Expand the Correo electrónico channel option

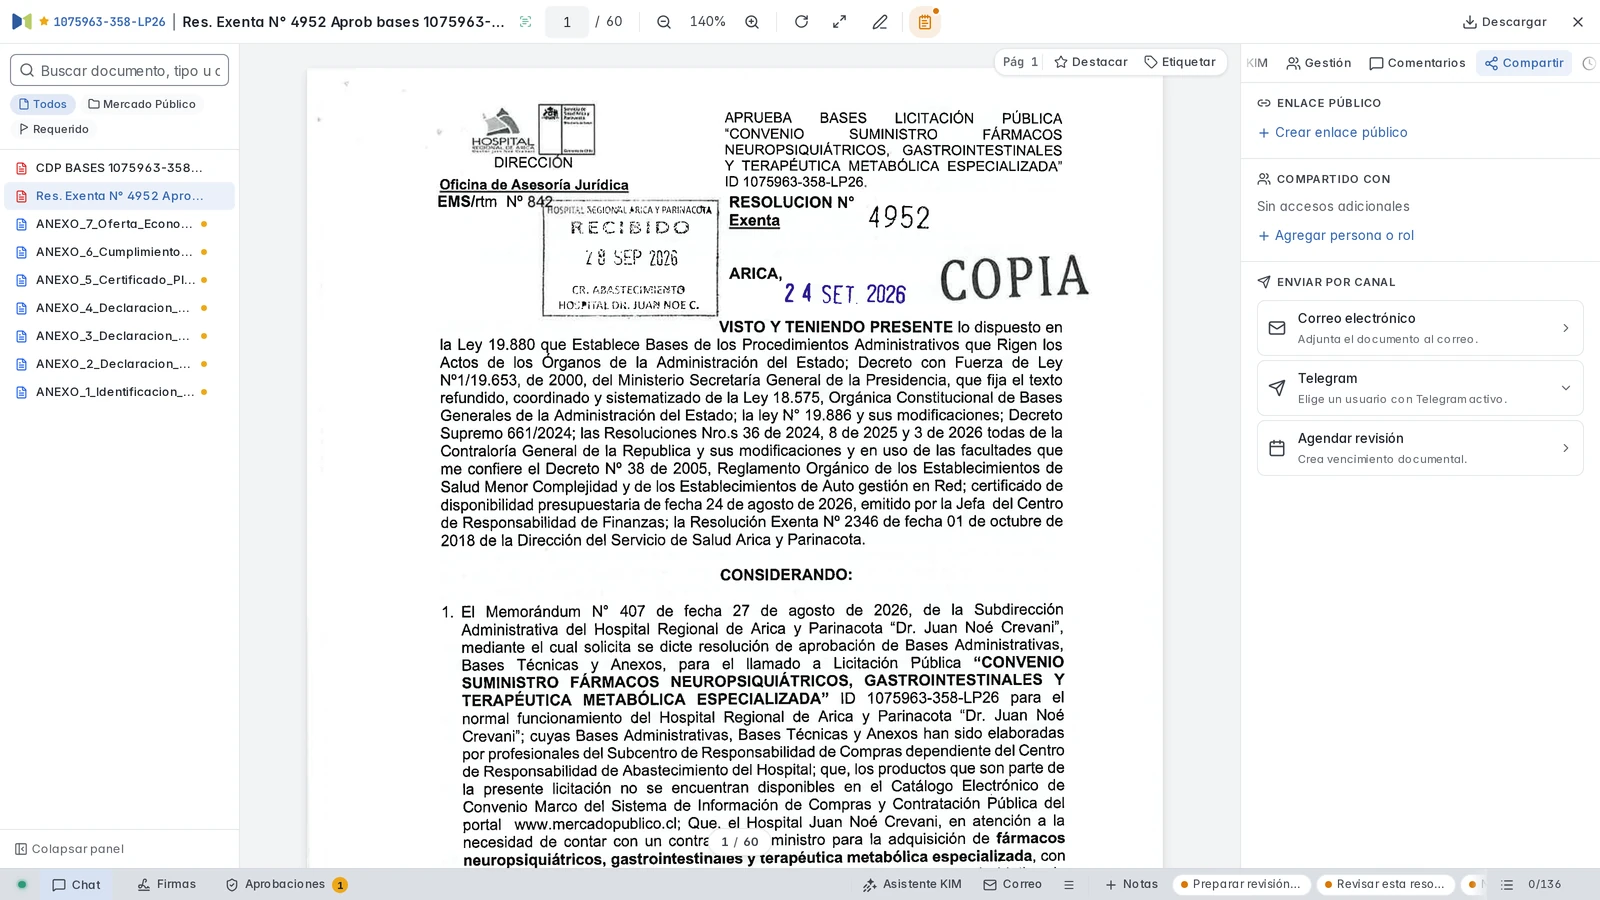point(1420,328)
